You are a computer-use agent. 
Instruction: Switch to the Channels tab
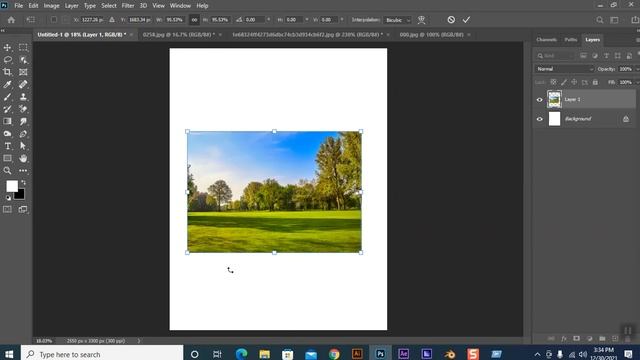pos(547,40)
